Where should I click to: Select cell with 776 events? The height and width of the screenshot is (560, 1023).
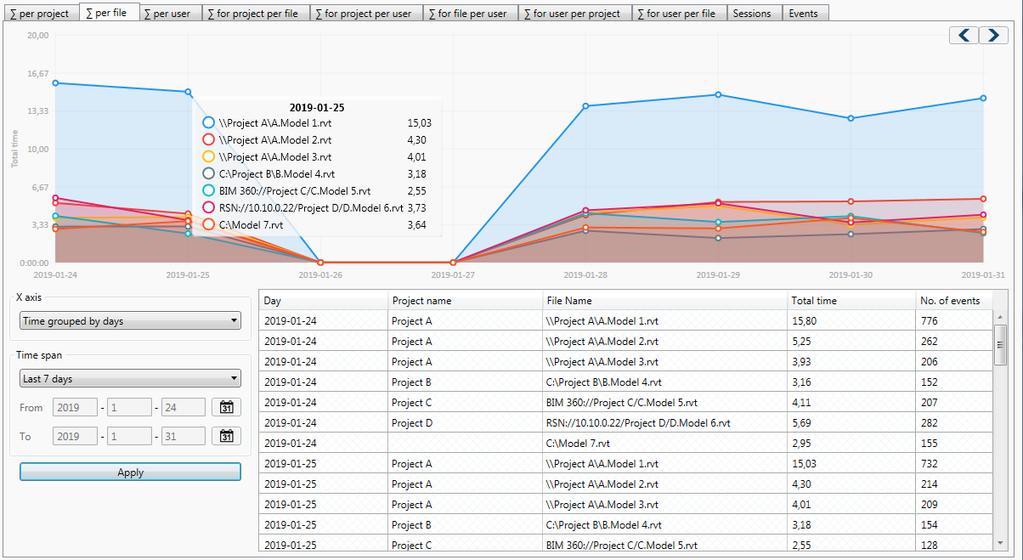coord(954,320)
